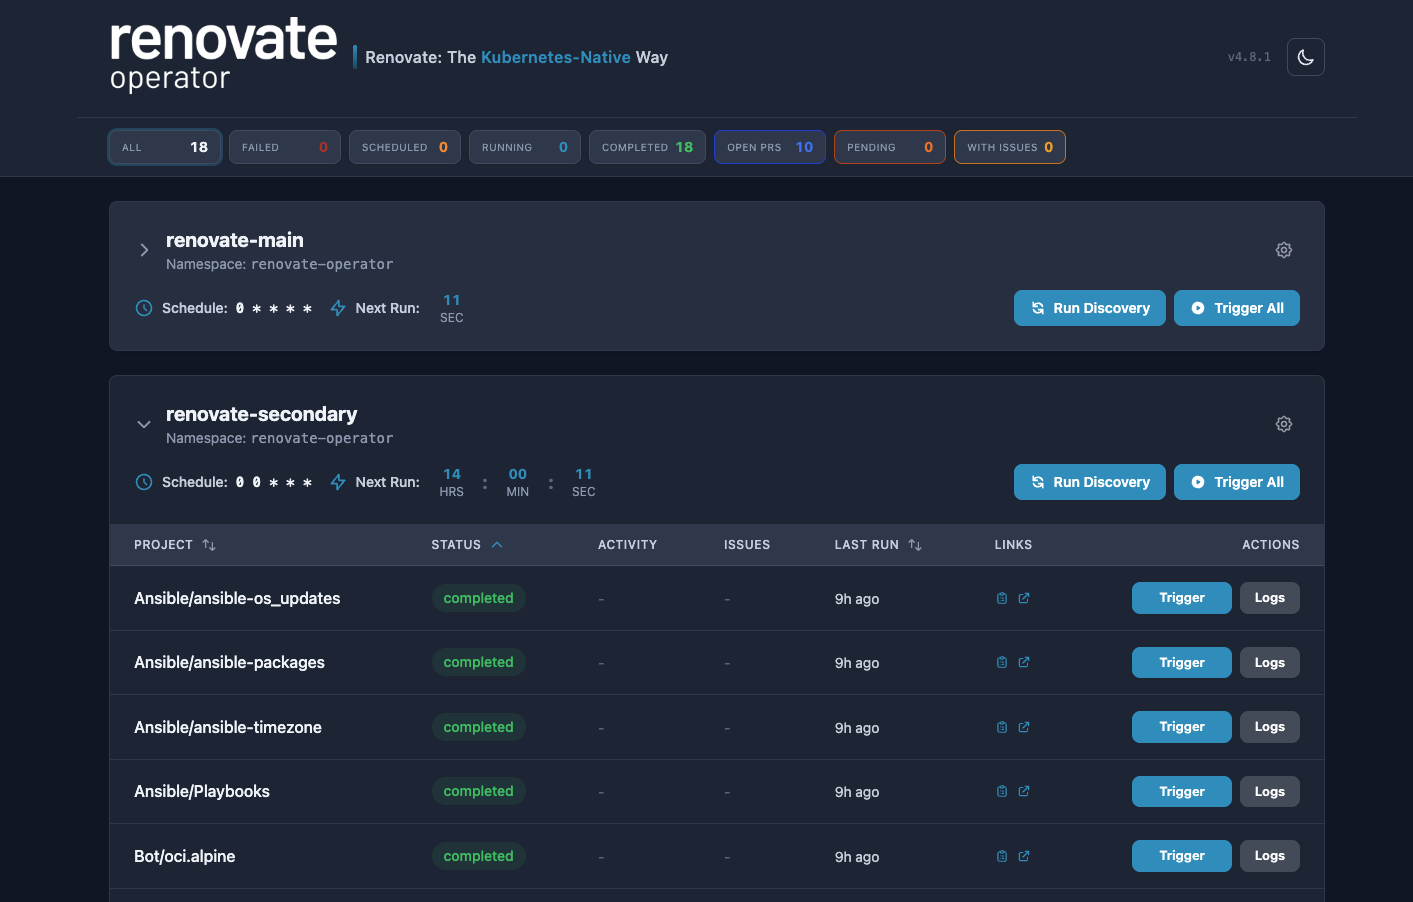
Task: Run Discovery for renovate-main
Action: (1090, 308)
